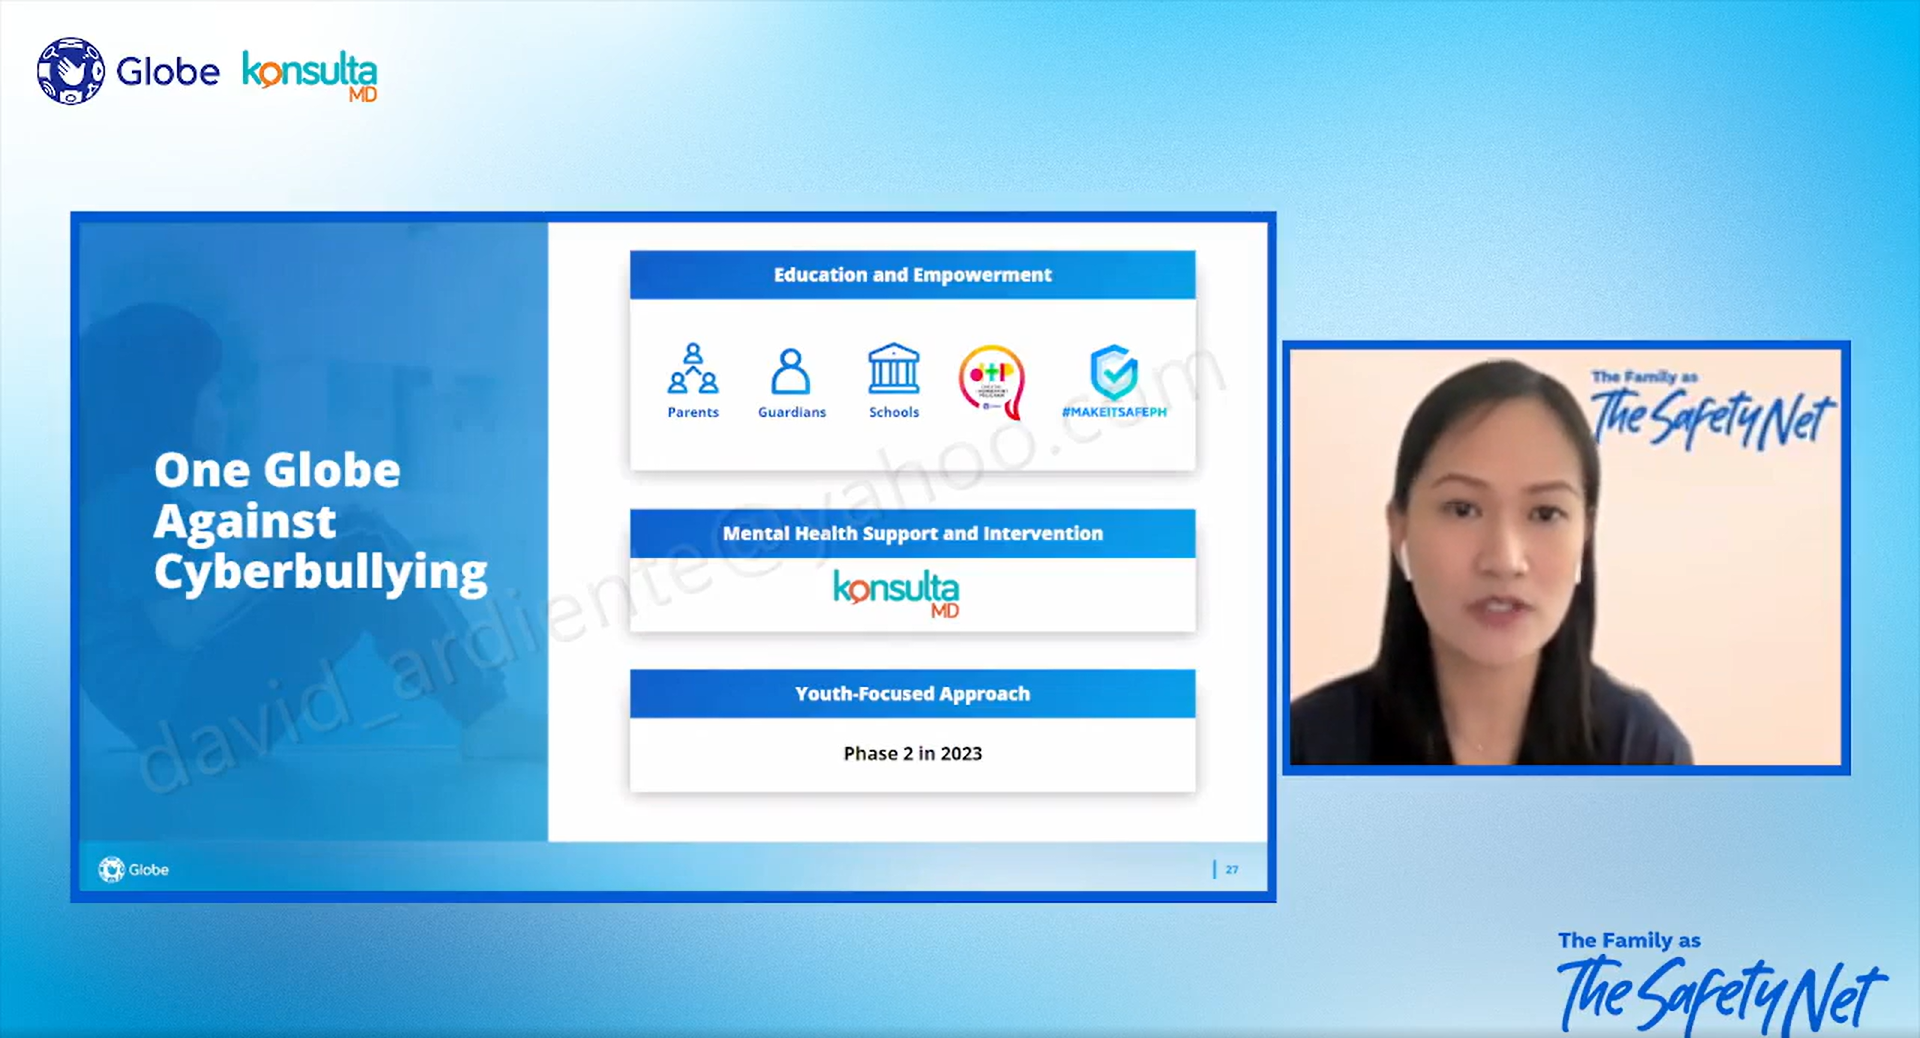Select the Parents icon on the slide
This screenshot has height=1038, width=1920.
pyautogui.click(x=693, y=368)
